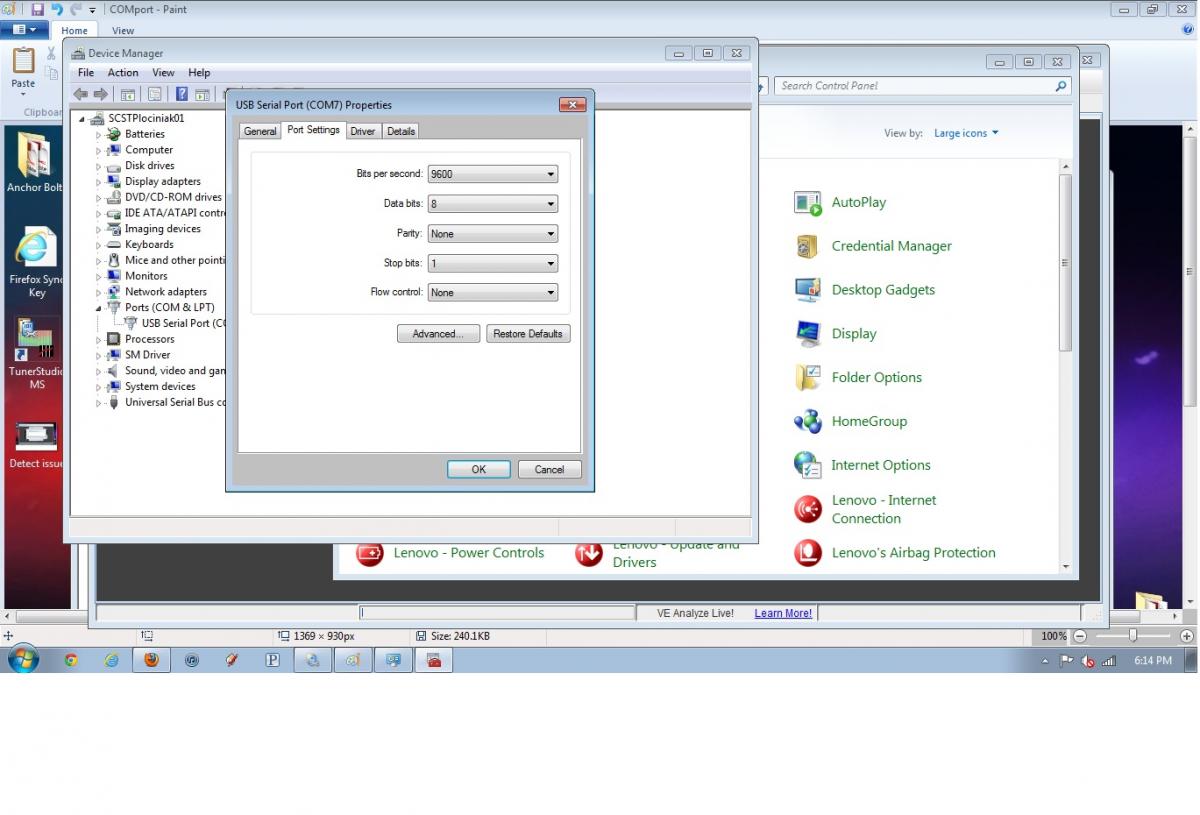1200x815 pixels.
Task: Open the Flow control dropdown
Action: click(492, 293)
